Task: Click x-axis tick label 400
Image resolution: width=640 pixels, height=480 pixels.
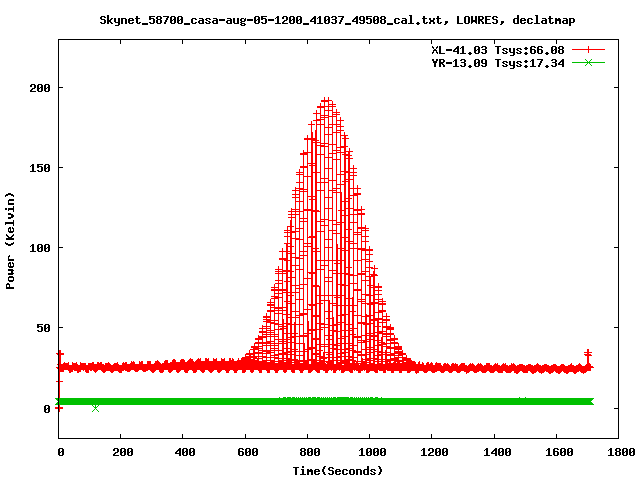Action: coord(184,452)
